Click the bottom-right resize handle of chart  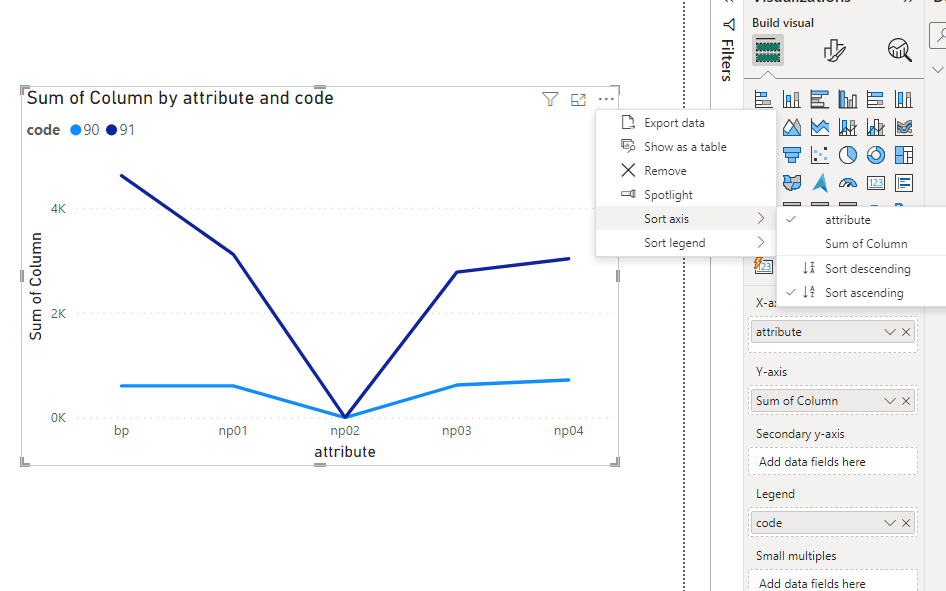pos(614,461)
